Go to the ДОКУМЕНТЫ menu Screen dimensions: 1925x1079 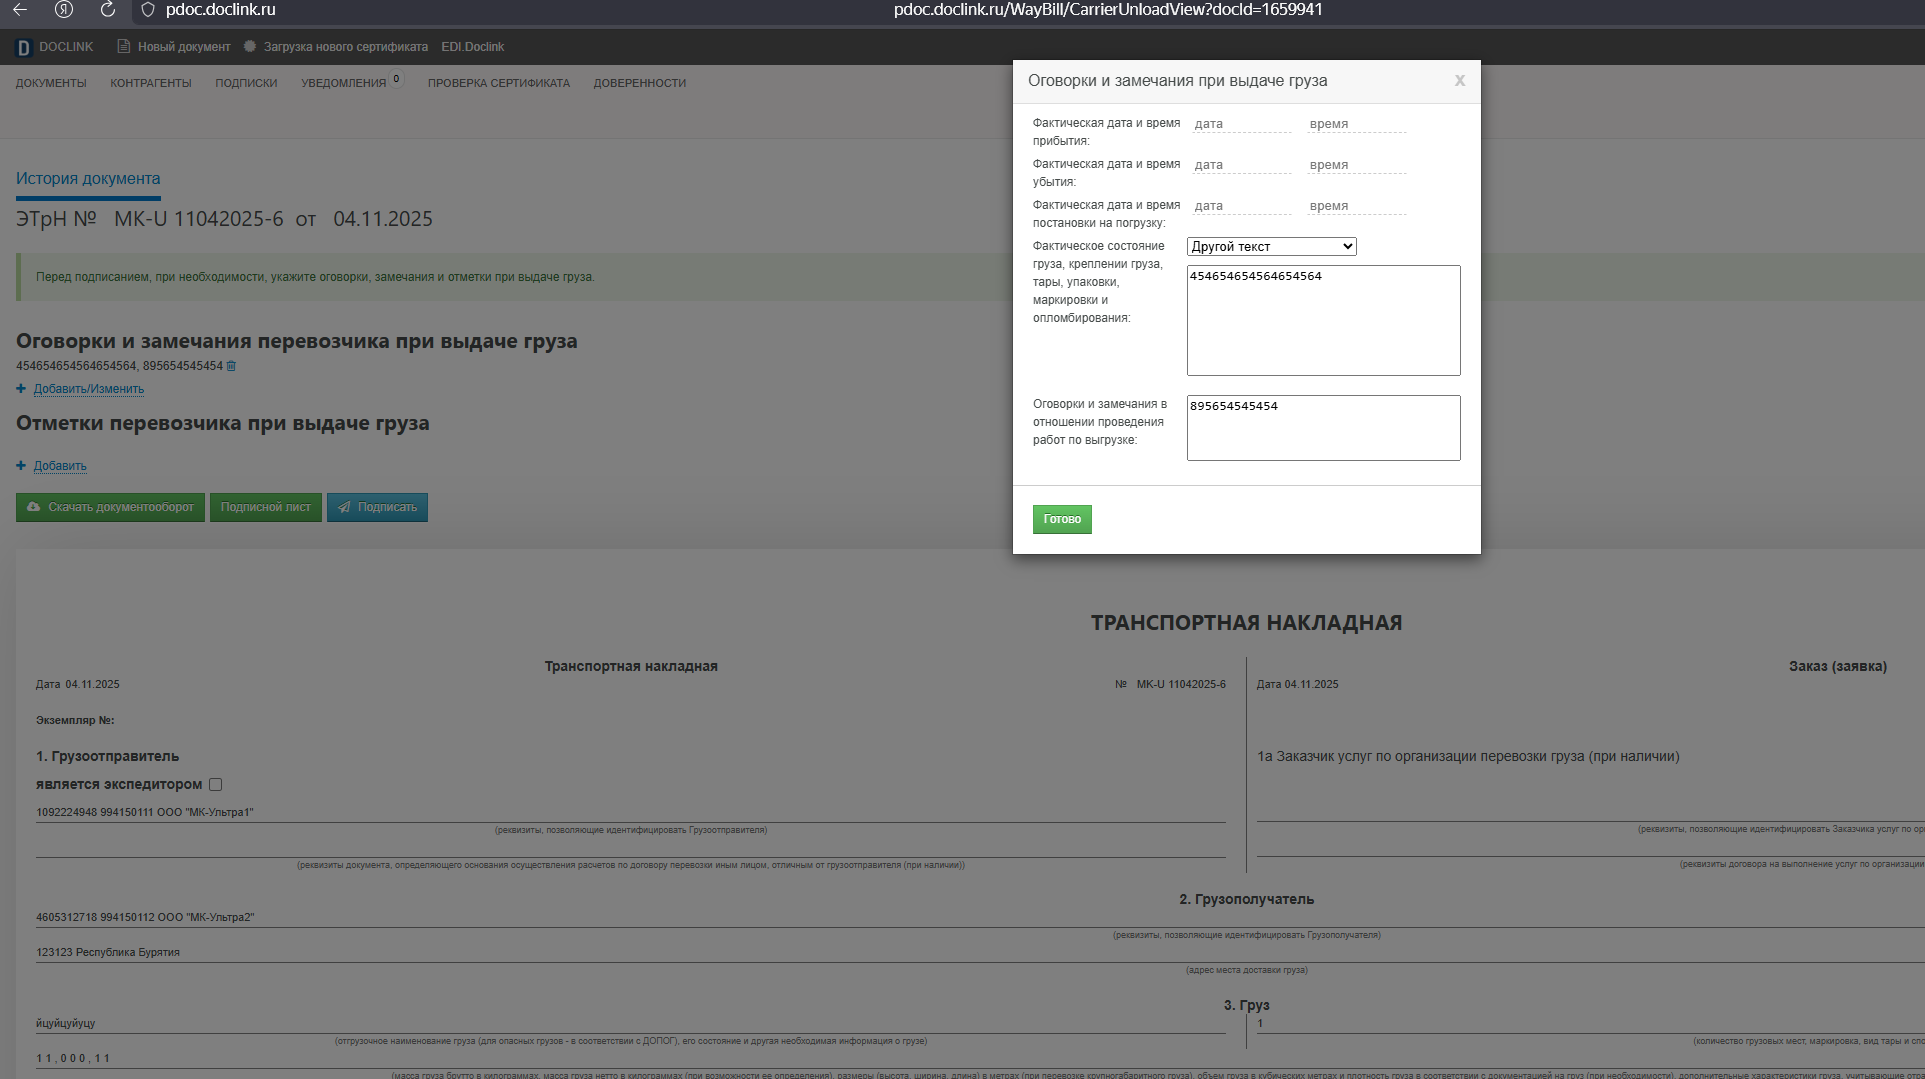[51, 83]
